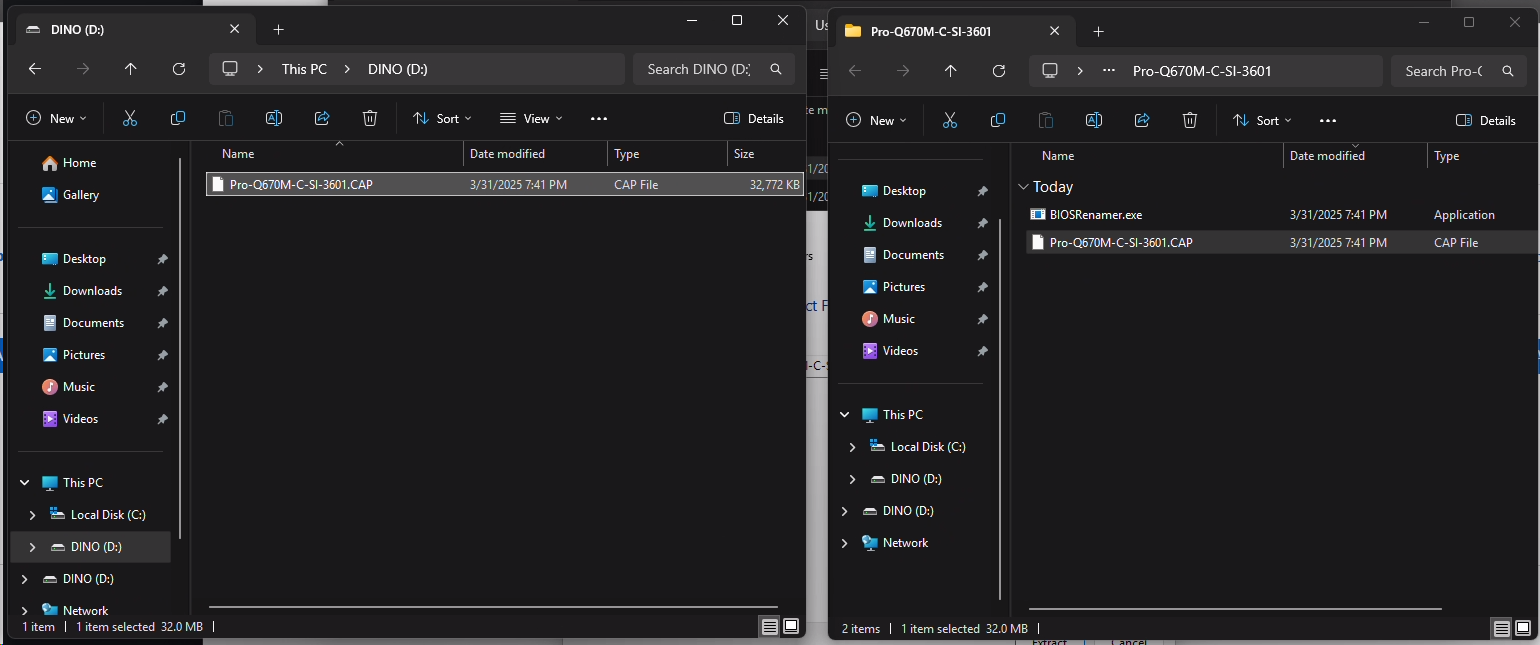Open new tab in Pro-Q670M-C-SI-3601 window

pyautogui.click(x=1098, y=31)
